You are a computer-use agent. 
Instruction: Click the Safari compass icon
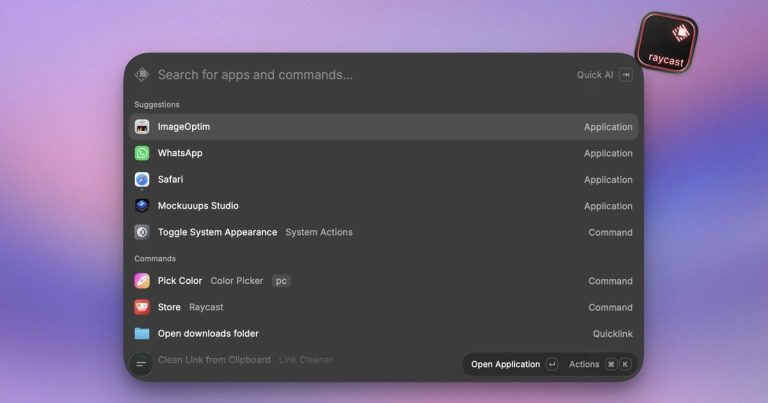(x=142, y=180)
